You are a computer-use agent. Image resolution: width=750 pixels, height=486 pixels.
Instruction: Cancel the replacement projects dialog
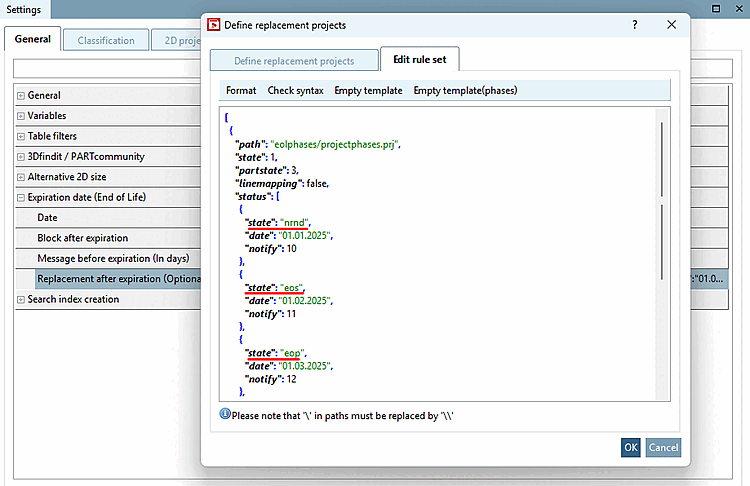pyautogui.click(x=663, y=447)
